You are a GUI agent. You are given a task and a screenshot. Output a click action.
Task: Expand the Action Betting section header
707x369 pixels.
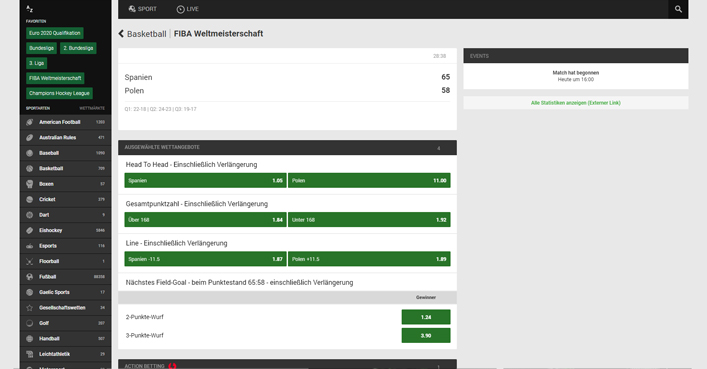287,364
